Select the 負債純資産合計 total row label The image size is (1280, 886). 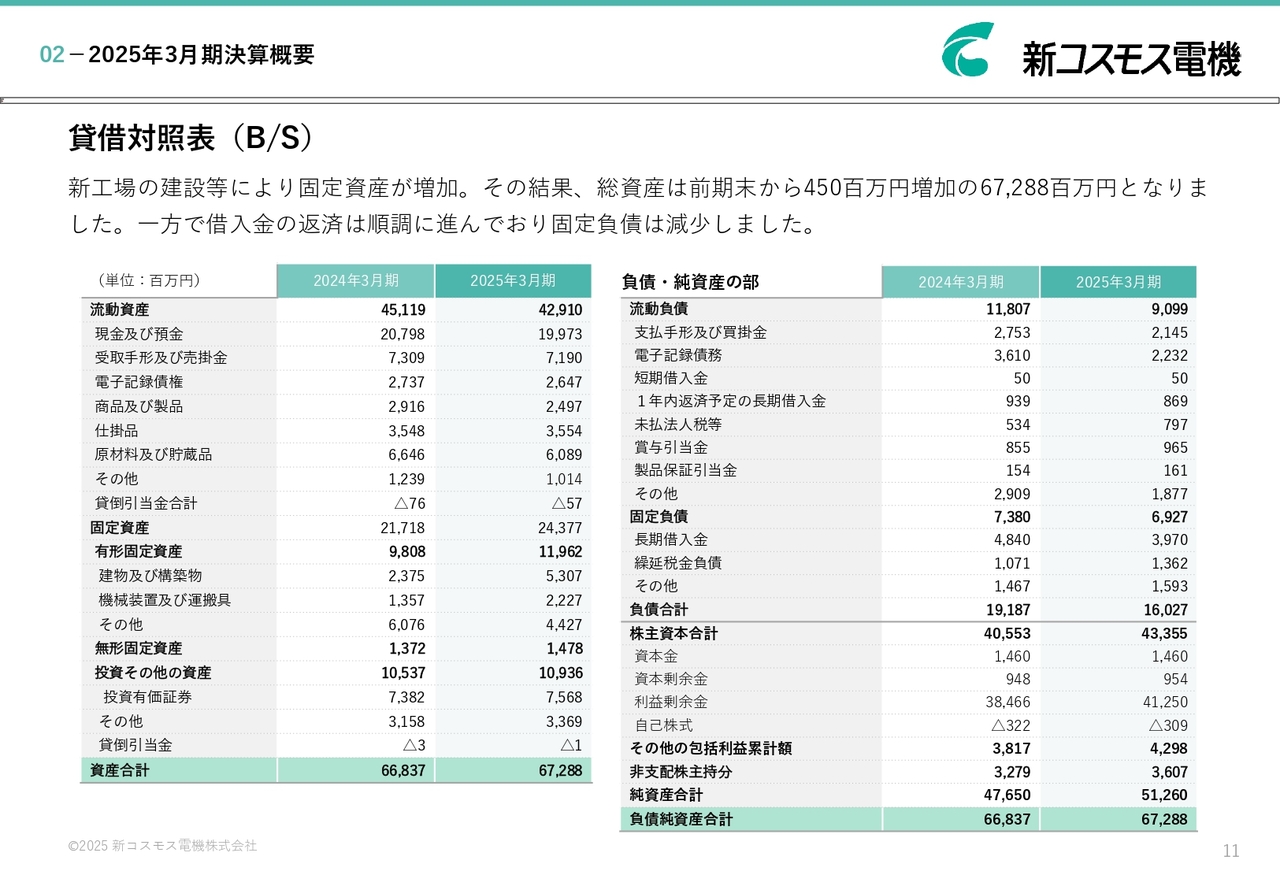681,819
